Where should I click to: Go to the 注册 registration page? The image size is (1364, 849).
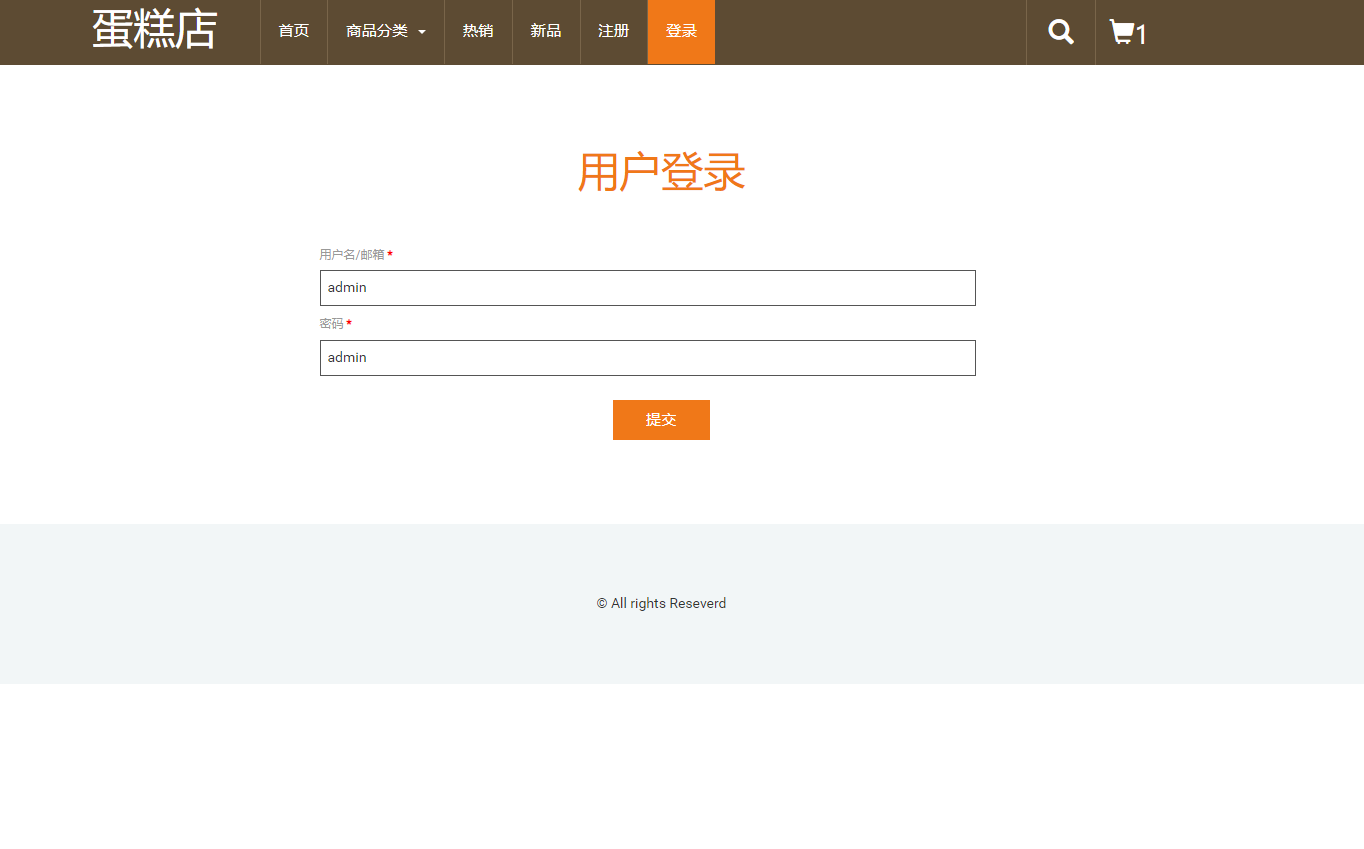[x=613, y=31]
